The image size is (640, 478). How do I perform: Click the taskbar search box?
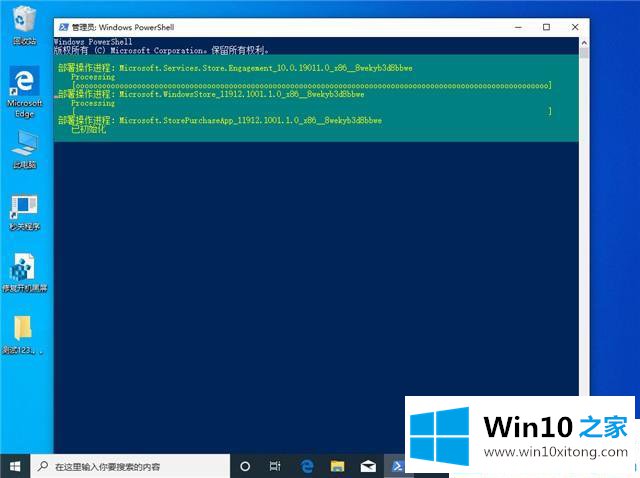130,466
